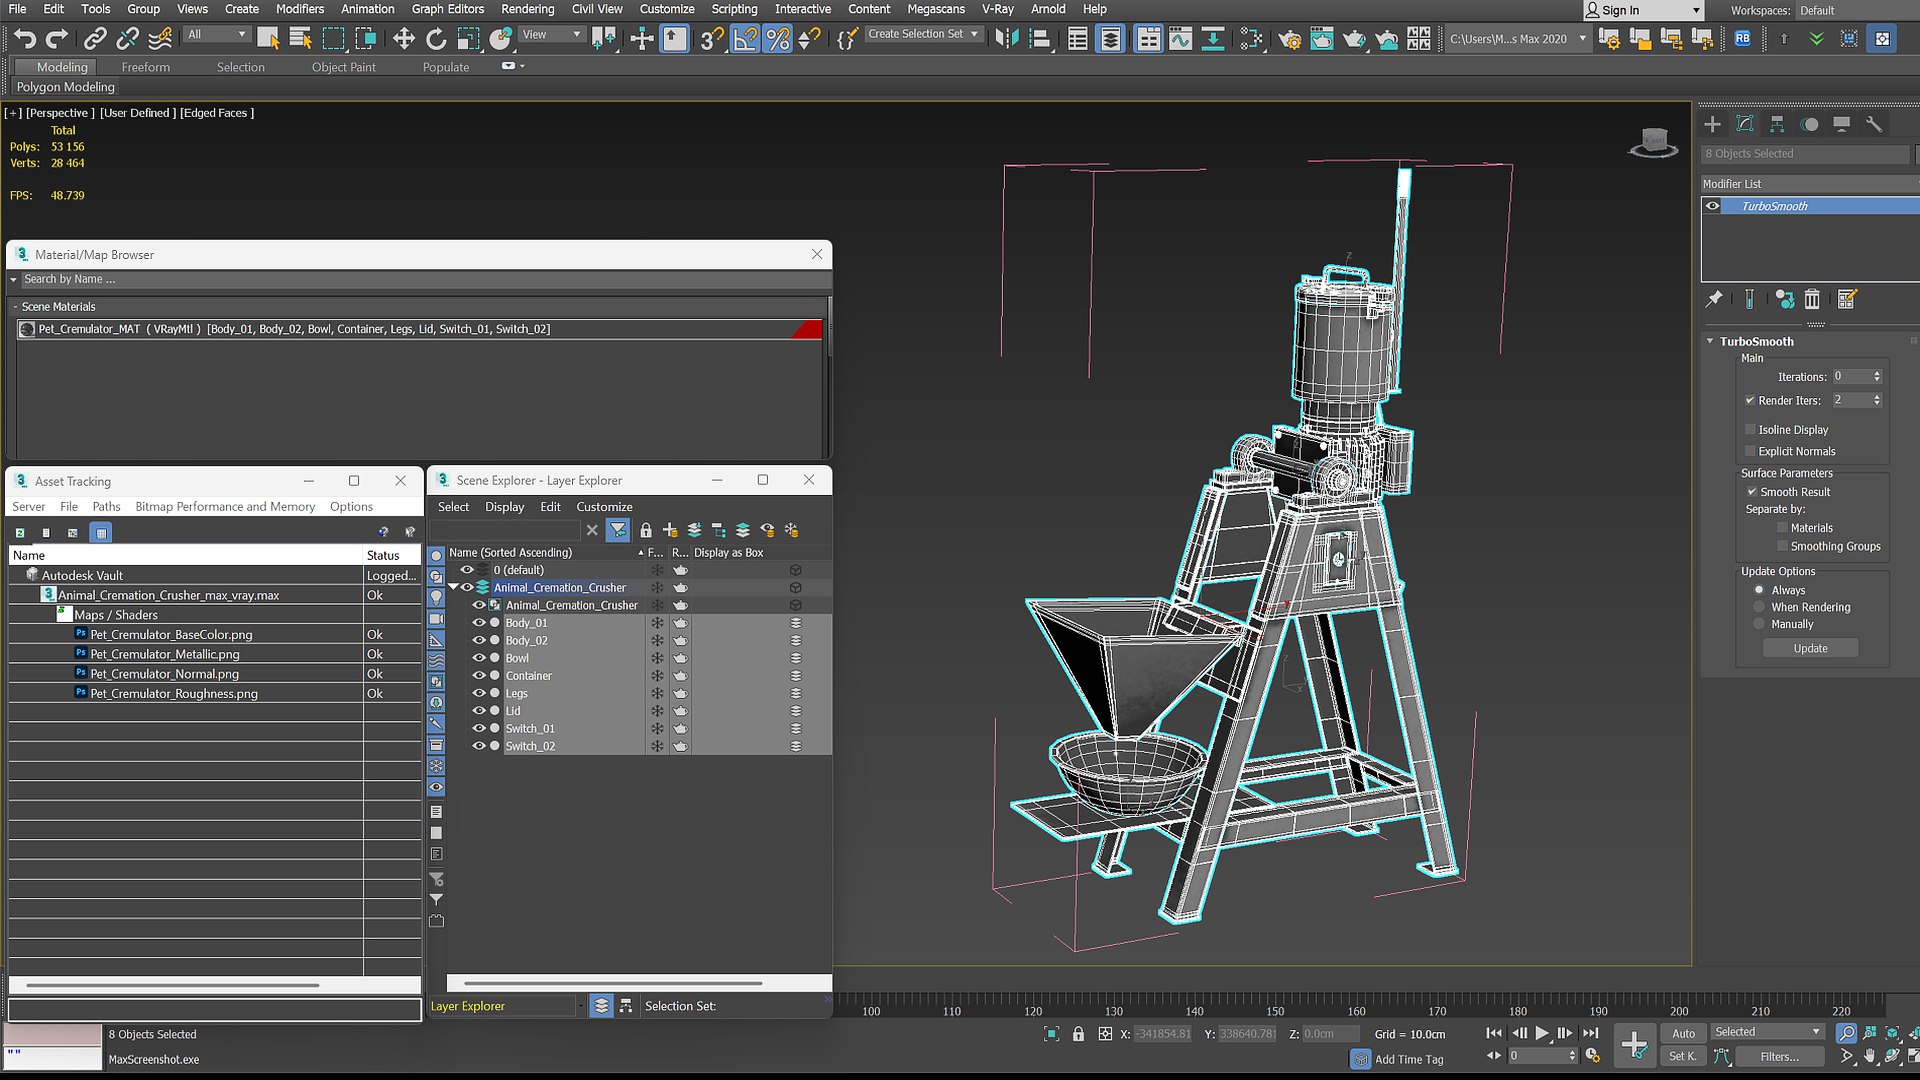
Task: Select the Rotate transform tool
Action: coord(436,39)
